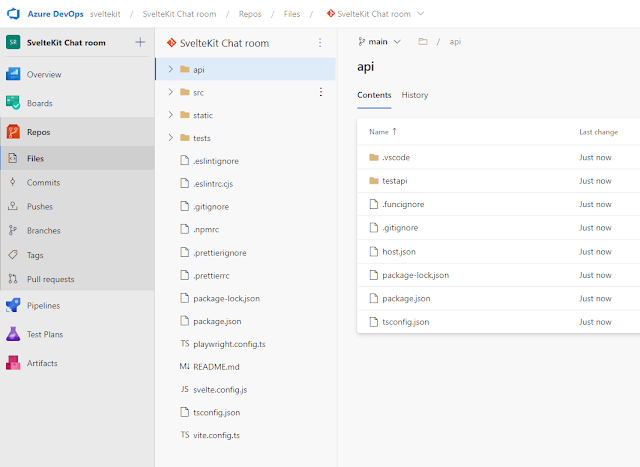Expand the static folder in tree
The image size is (640, 467).
coord(171,115)
